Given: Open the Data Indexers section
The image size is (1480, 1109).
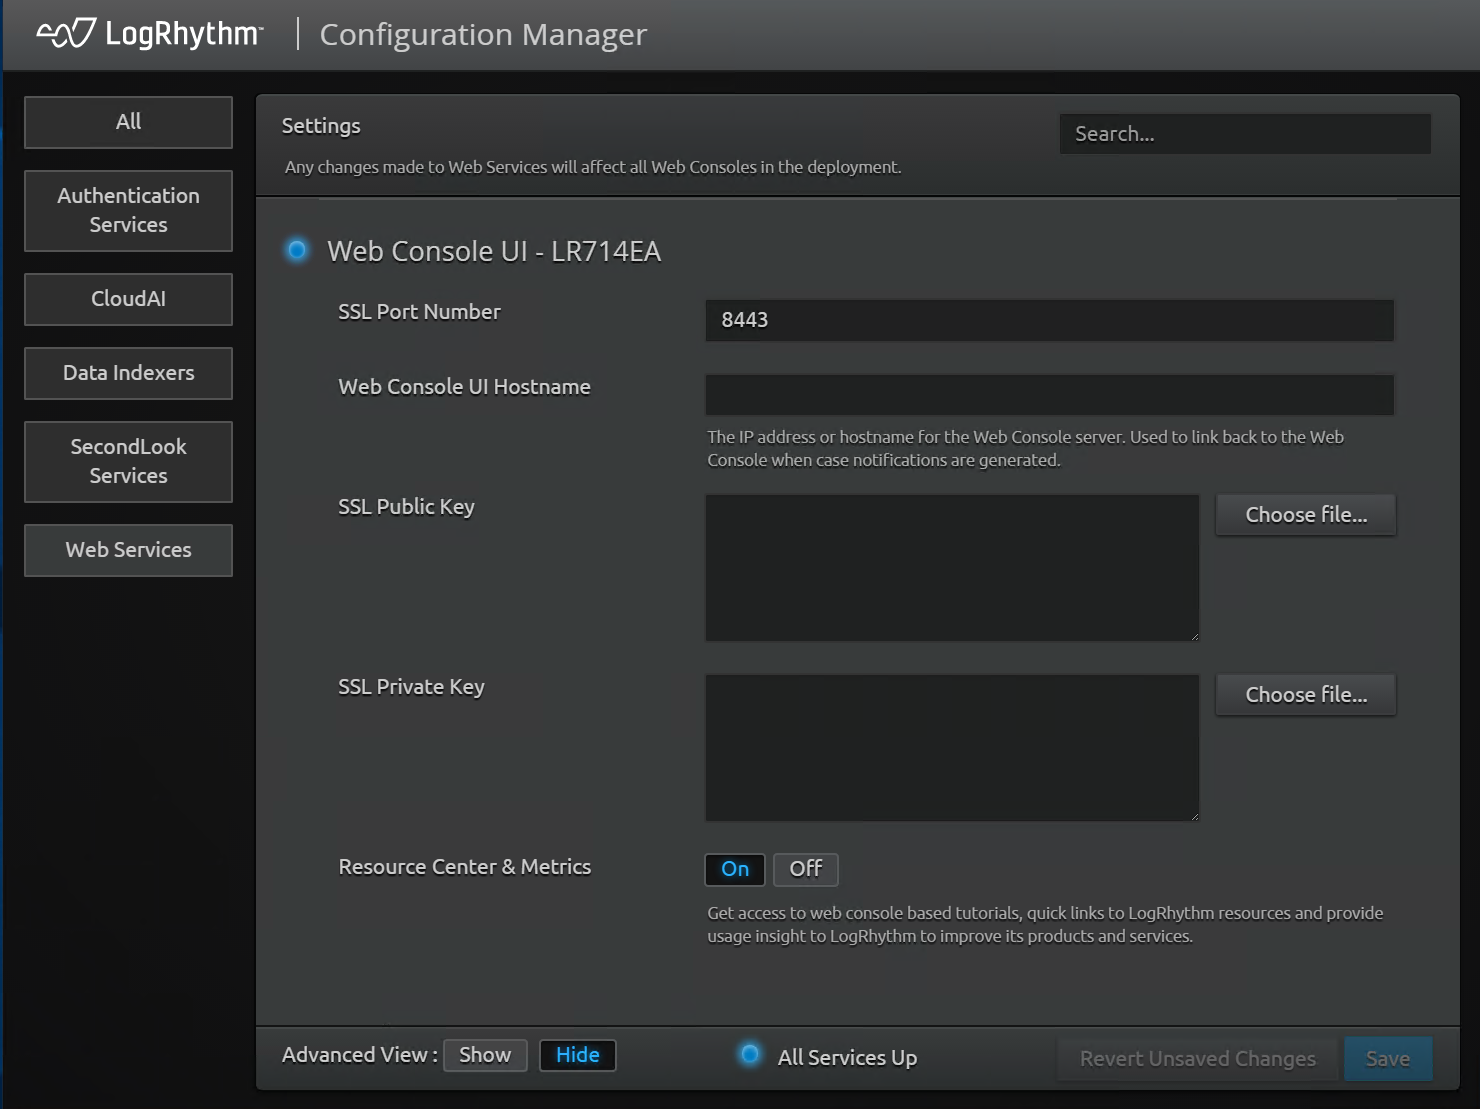Looking at the screenshot, I should pos(128,373).
